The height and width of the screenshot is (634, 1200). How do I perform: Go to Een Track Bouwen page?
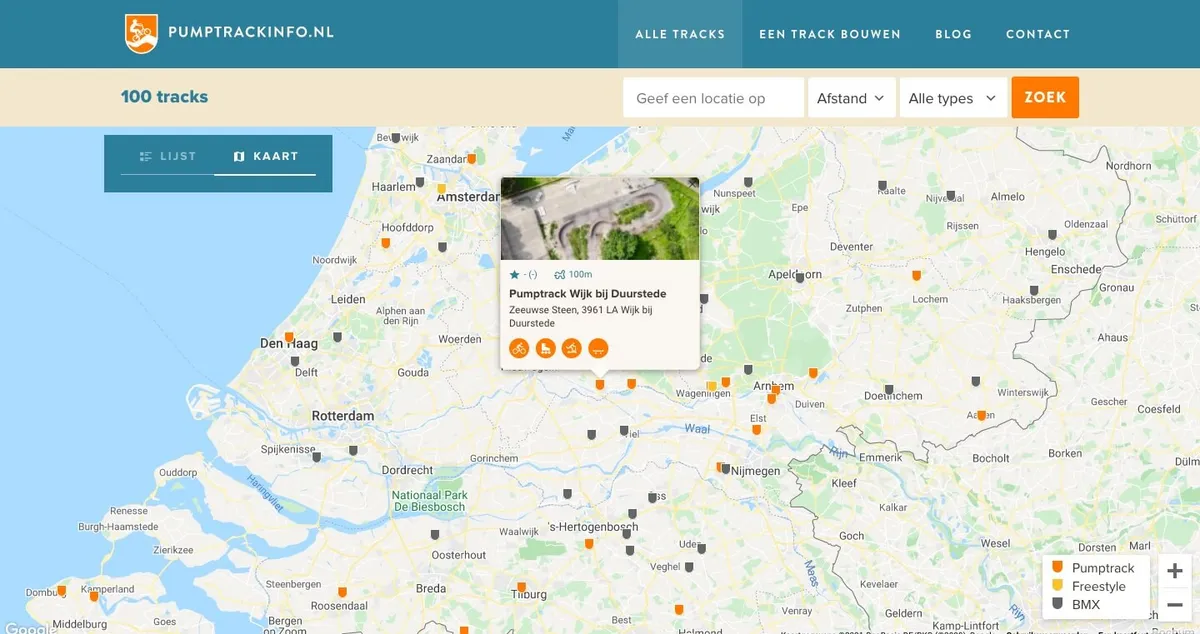pyautogui.click(x=830, y=34)
